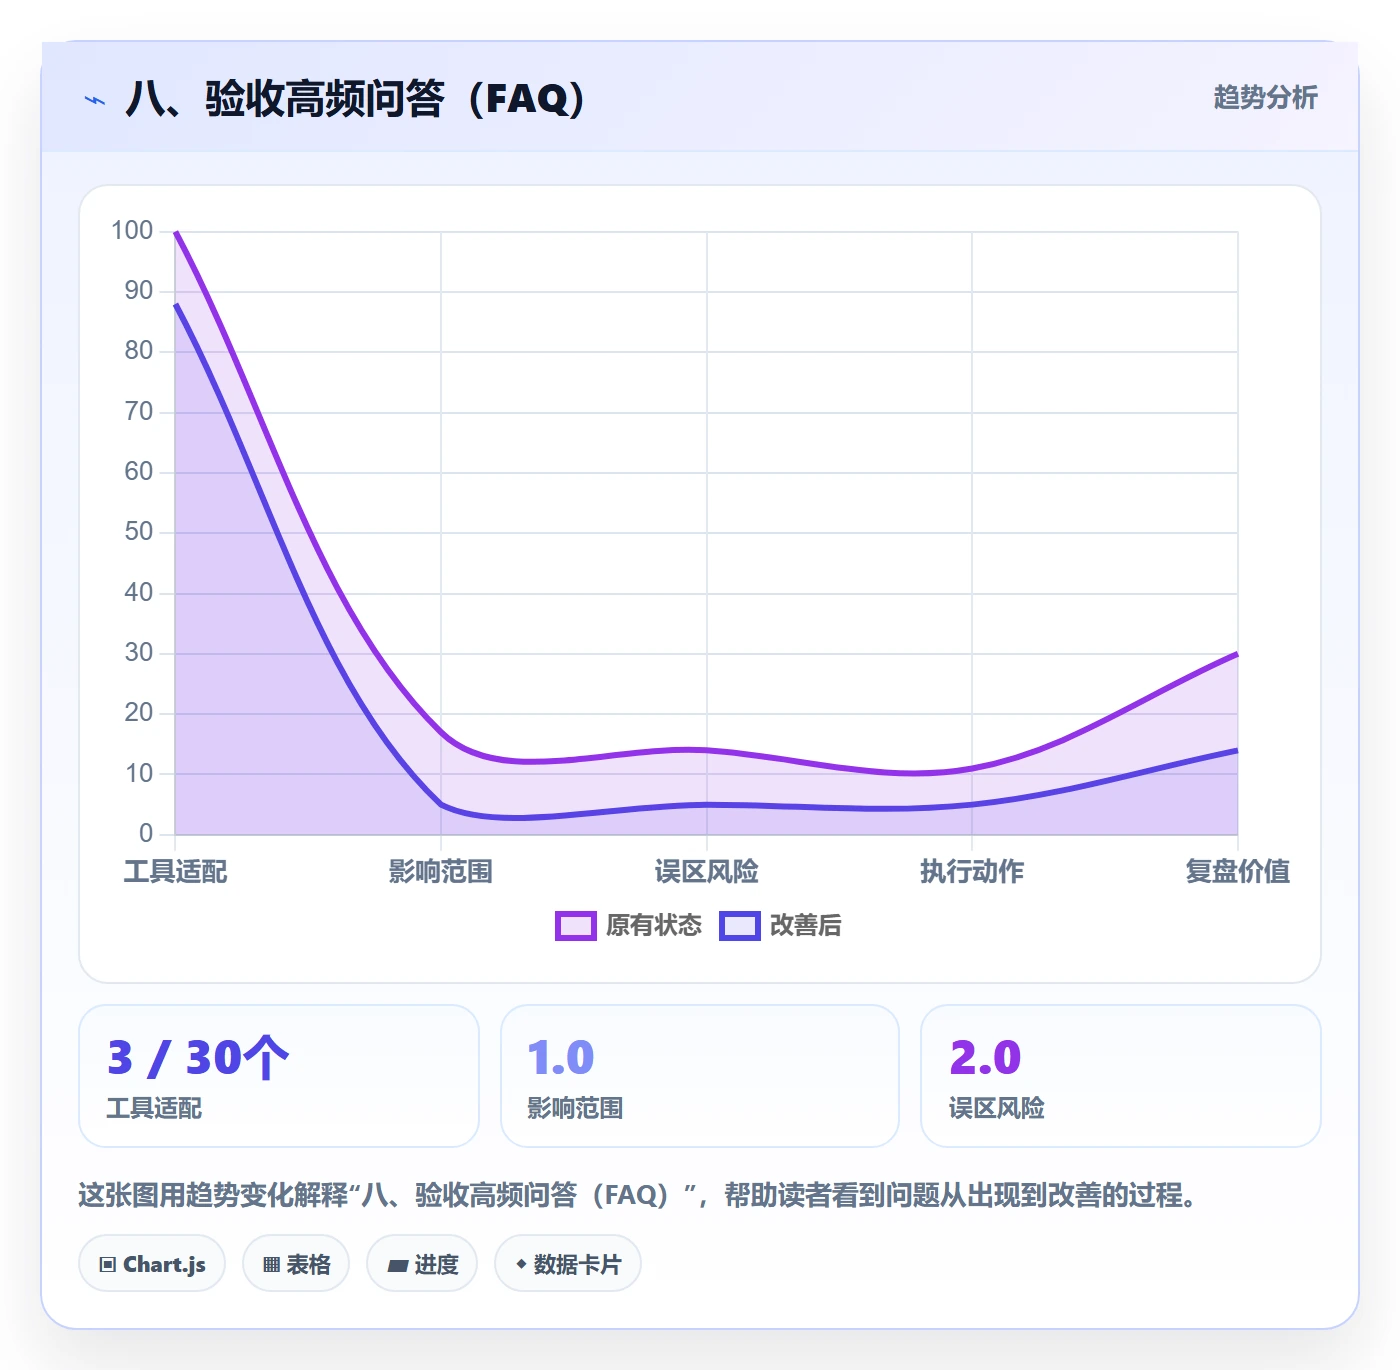Select the 2.0 stat value
The image size is (1400, 1370).
(985, 1057)
